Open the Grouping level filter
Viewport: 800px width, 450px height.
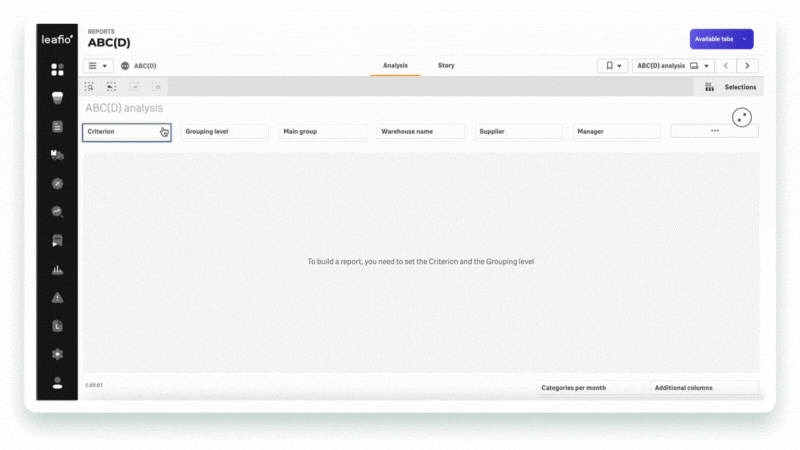225,131
